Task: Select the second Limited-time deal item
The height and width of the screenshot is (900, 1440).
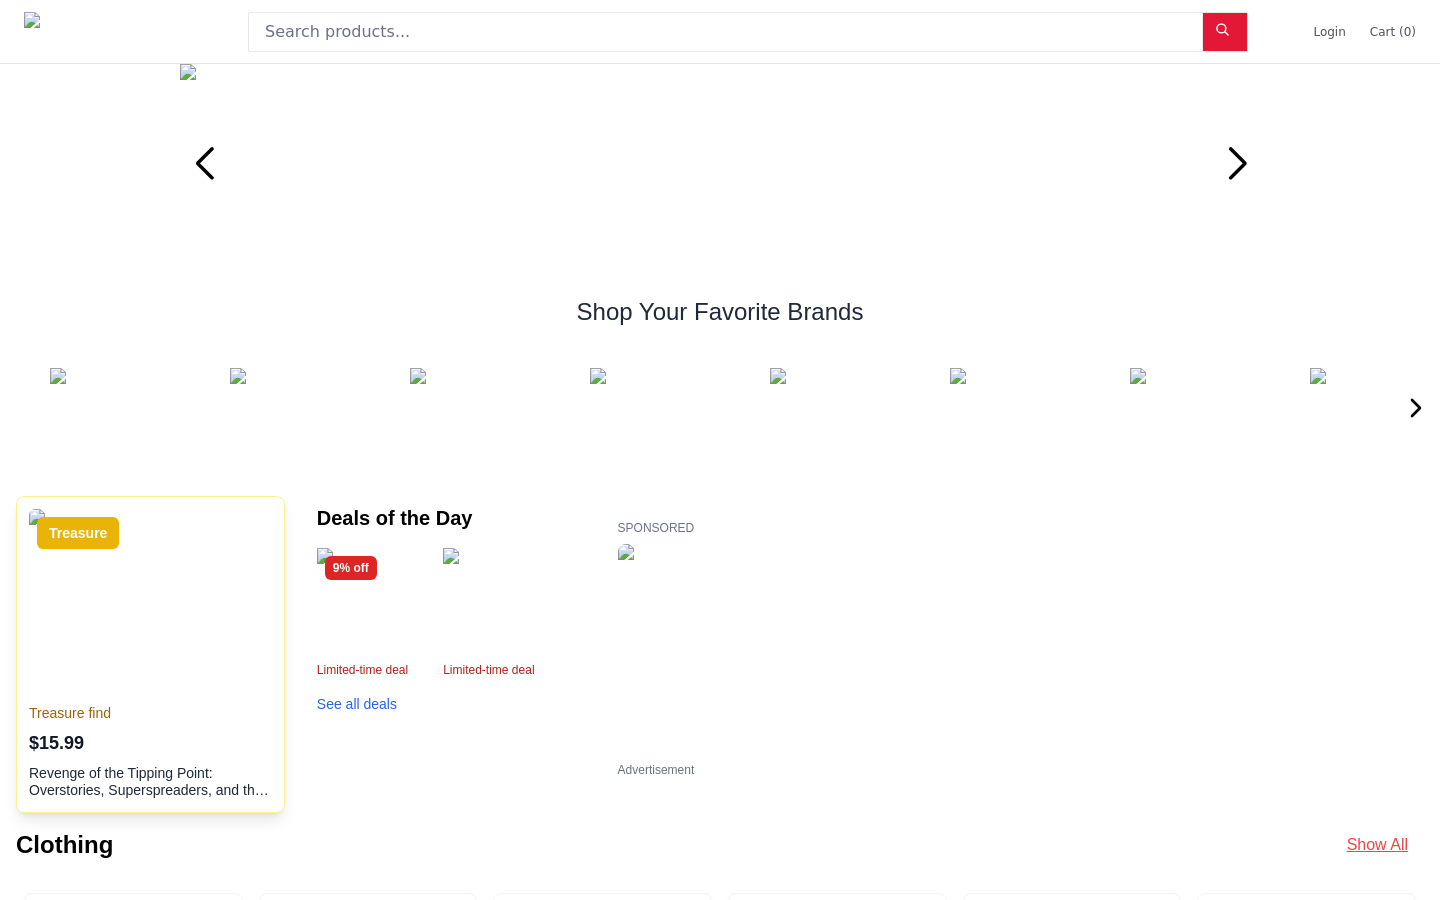Action: click(x=489, y=670)
